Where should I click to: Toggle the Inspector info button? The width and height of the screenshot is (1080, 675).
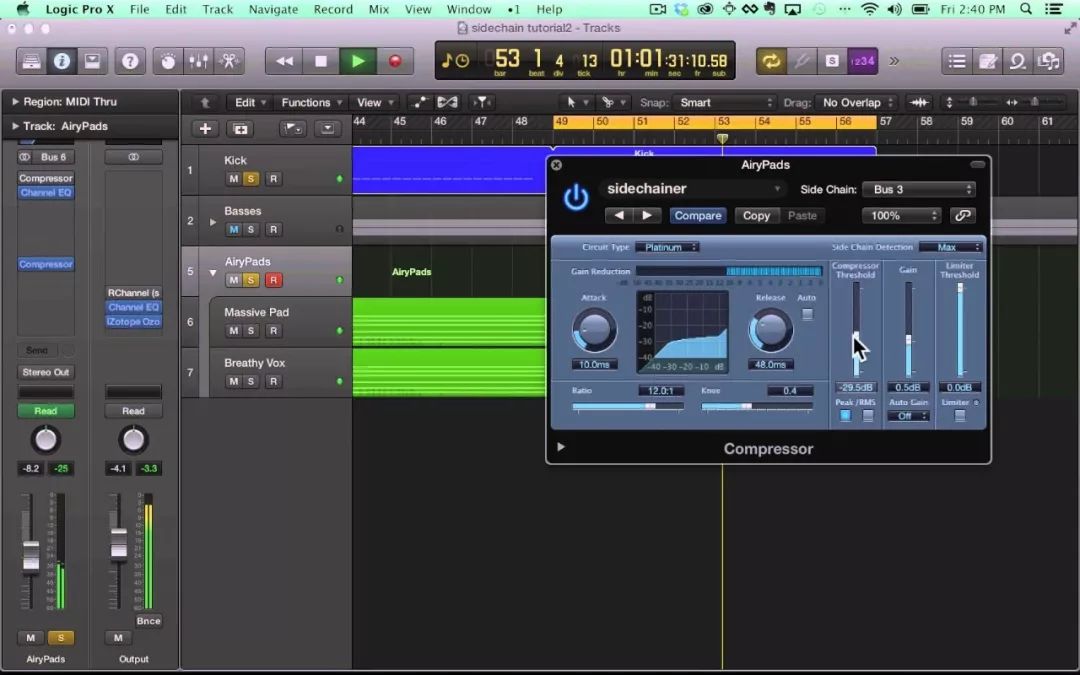click(x=61, y=61)
